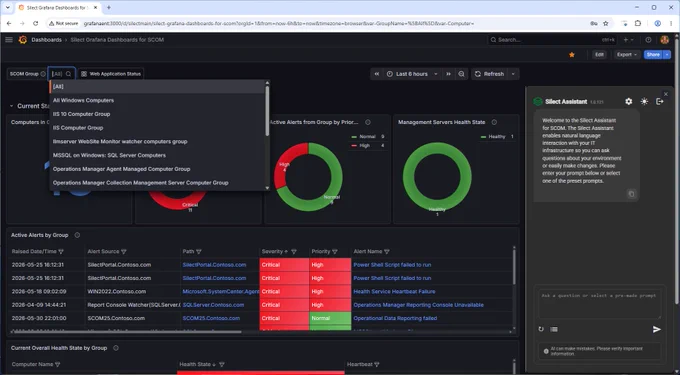Zoom out the time range

pos(461,74)
